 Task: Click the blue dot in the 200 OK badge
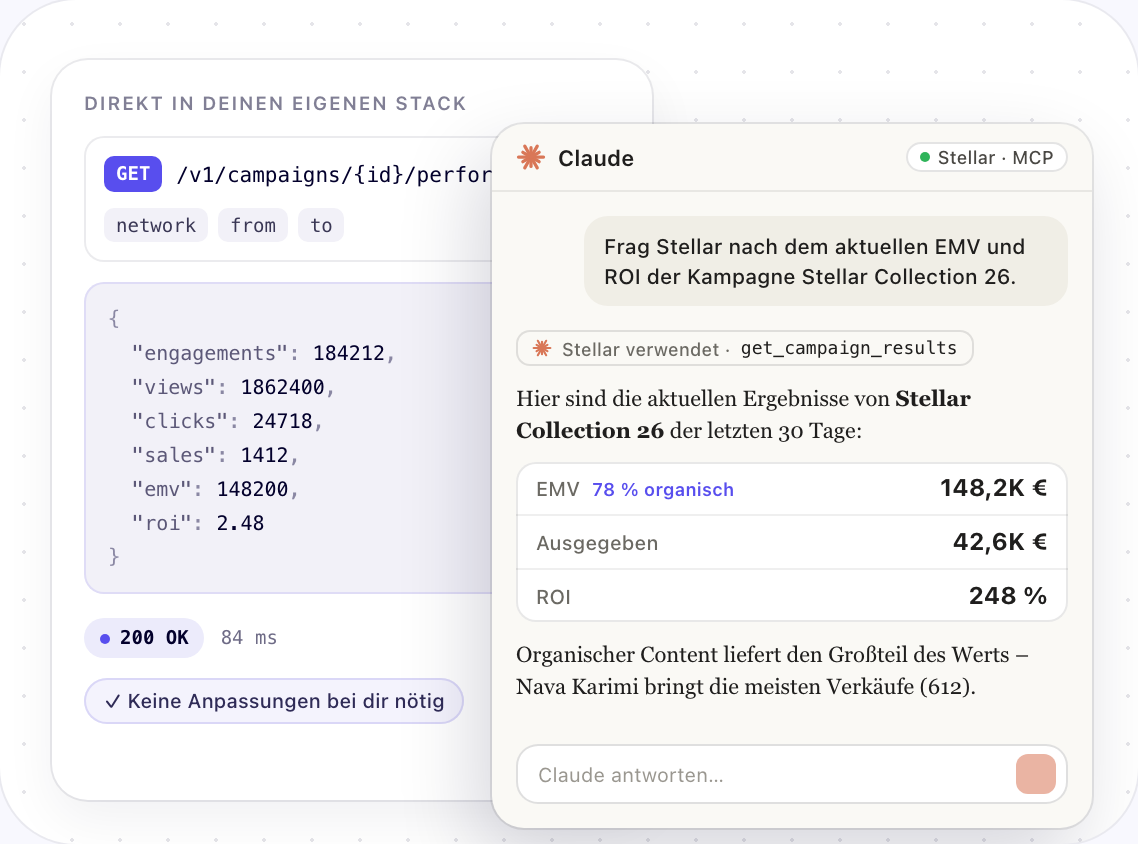click(105, 639)
